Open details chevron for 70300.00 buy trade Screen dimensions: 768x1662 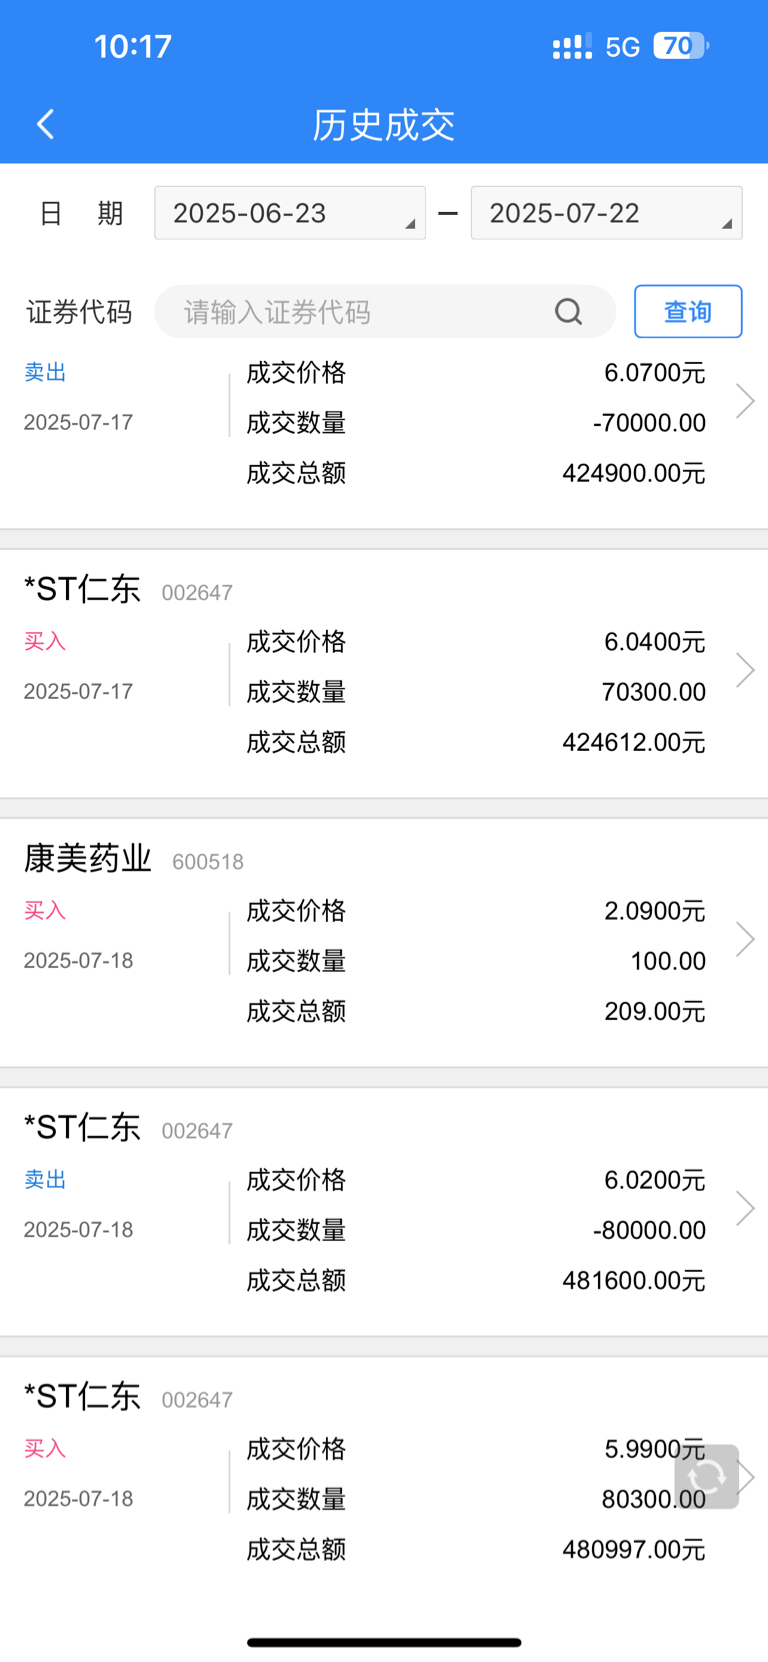click(745, 670)
